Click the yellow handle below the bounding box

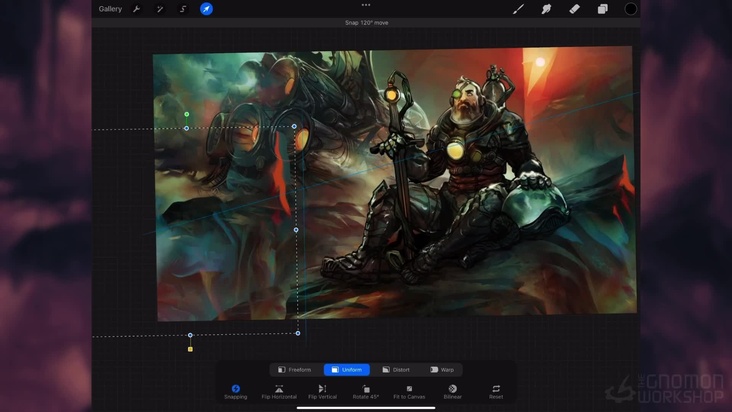coord(190,349)
